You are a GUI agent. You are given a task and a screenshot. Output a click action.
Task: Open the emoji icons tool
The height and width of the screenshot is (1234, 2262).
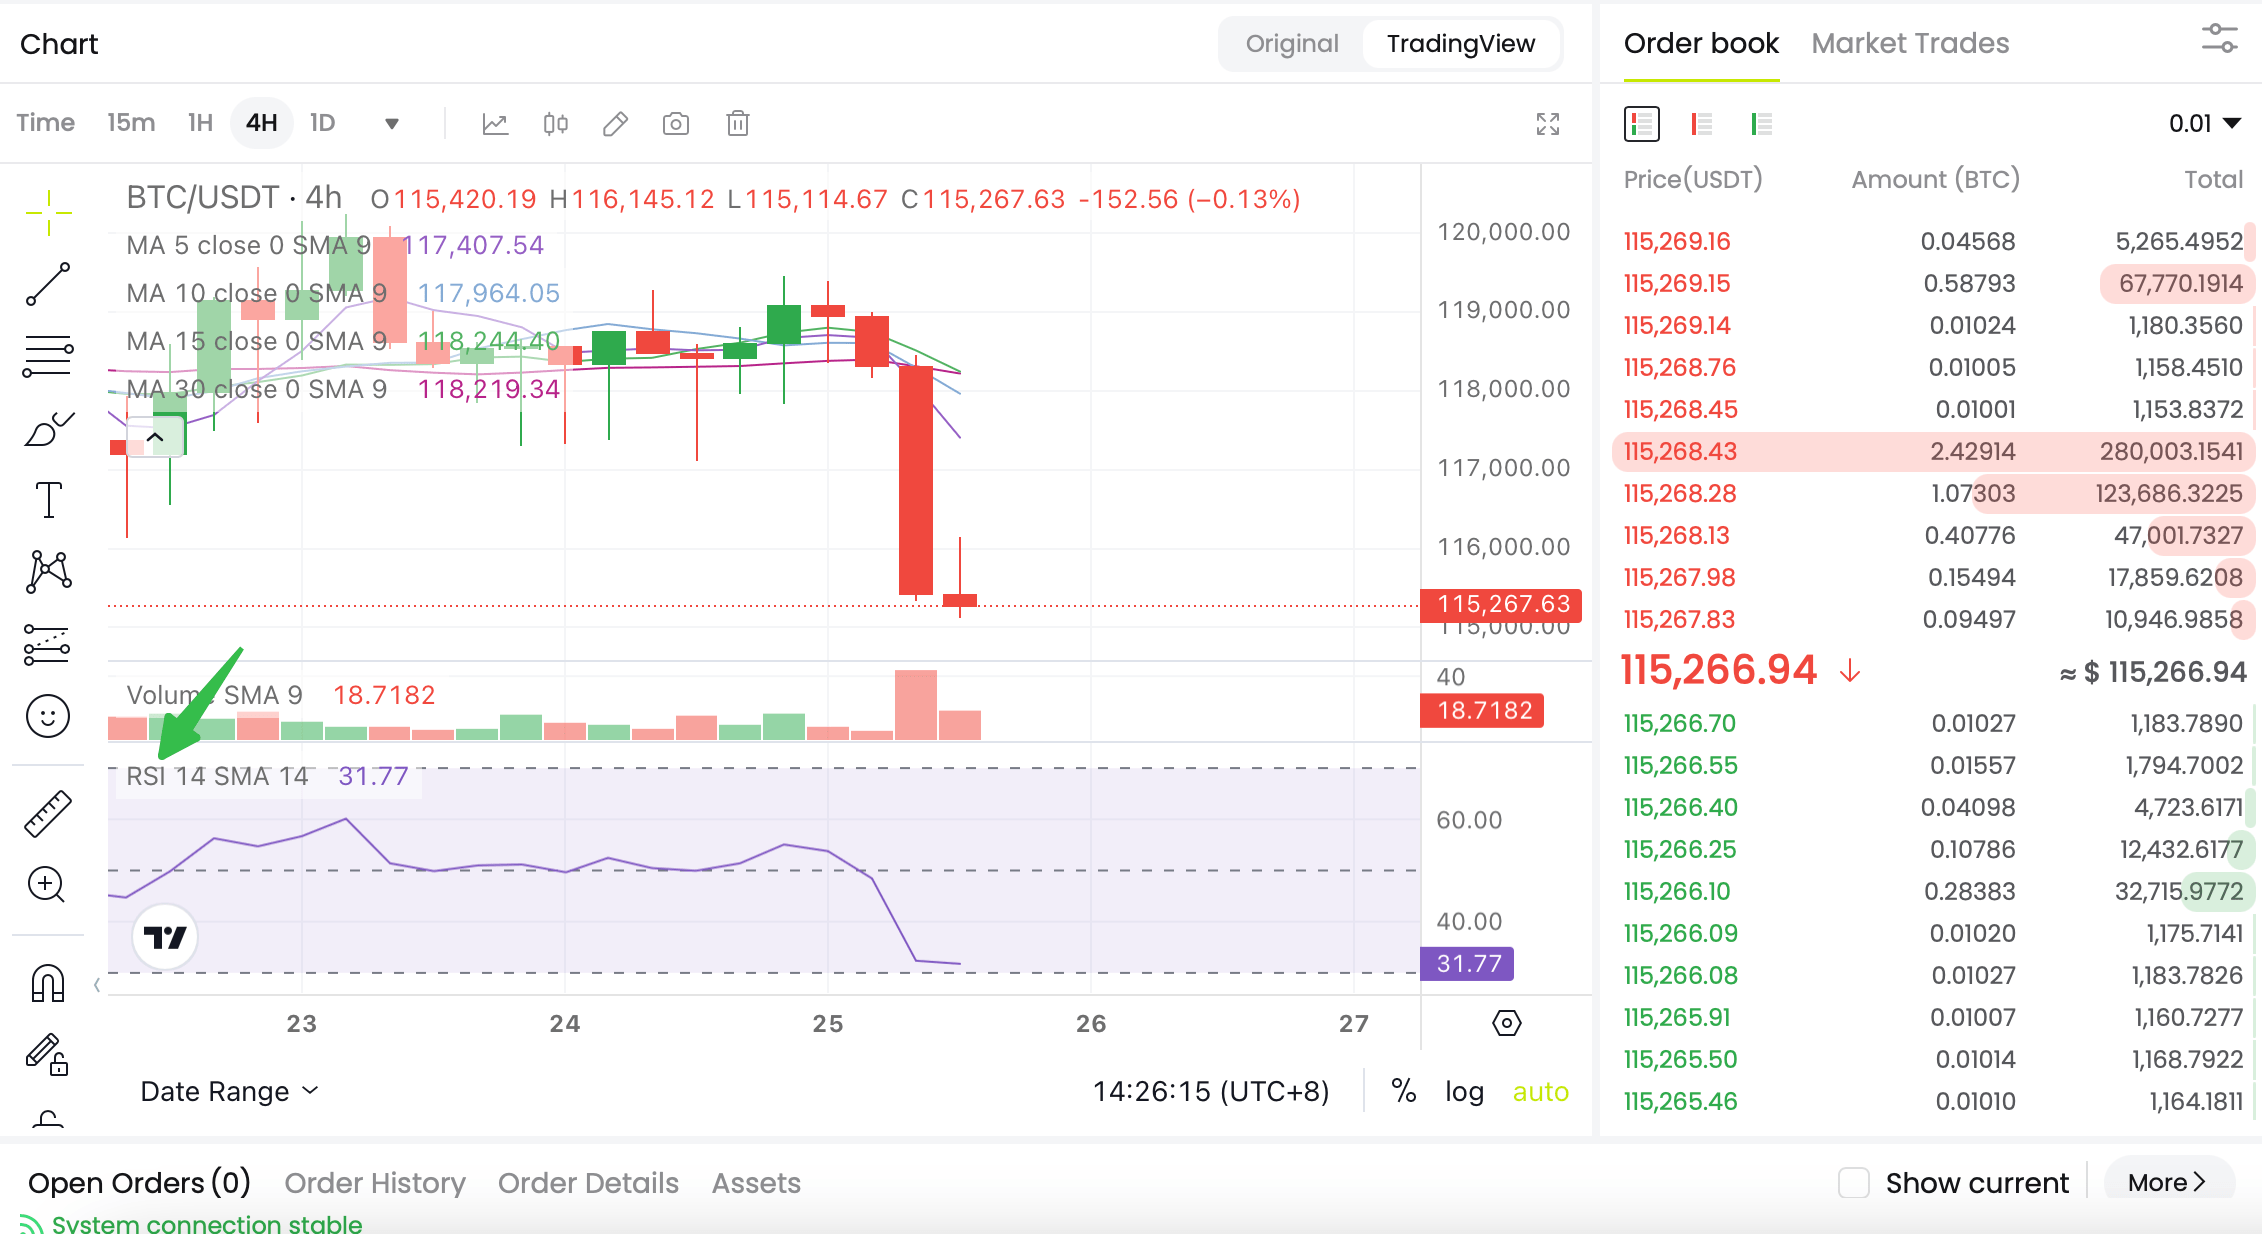(48, 716)
